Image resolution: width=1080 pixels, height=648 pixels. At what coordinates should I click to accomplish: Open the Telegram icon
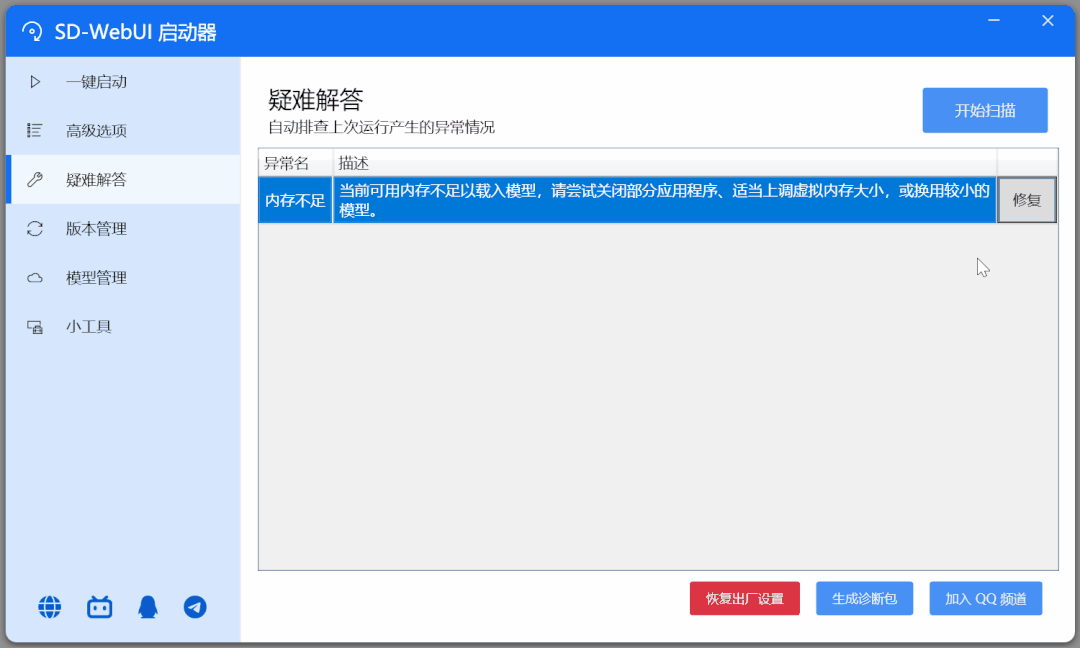195,607
